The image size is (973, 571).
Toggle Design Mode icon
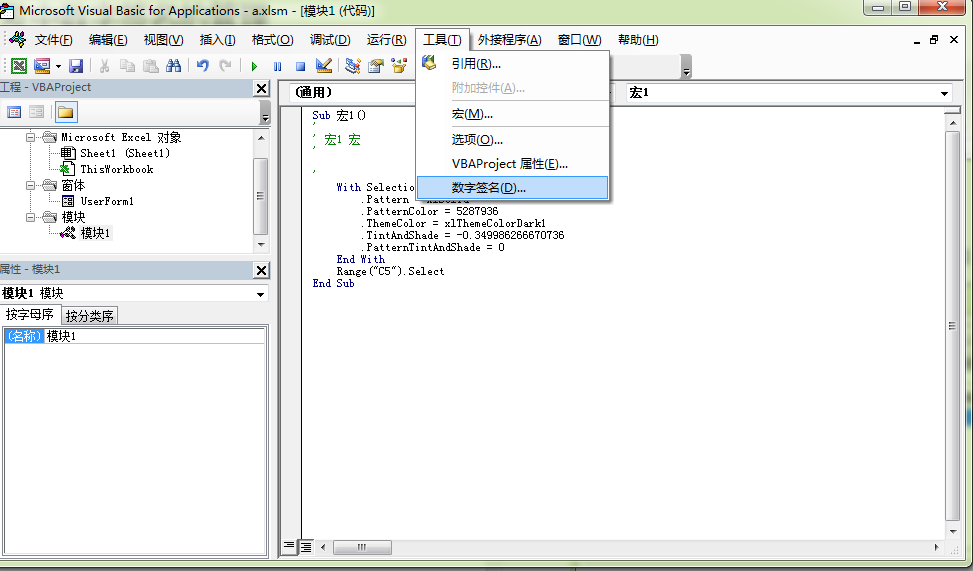pyautogui.click(x=323, y=65)
